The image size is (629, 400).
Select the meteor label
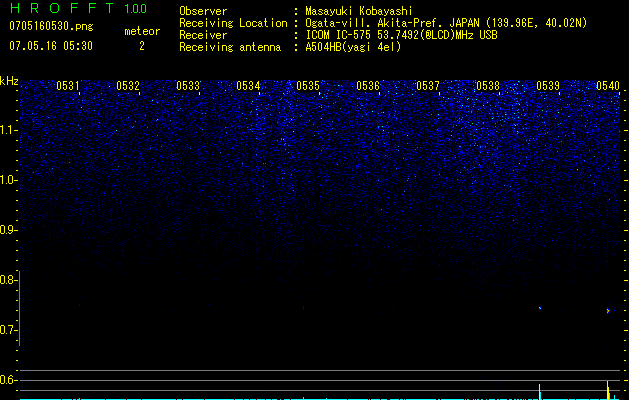(x=142, y=31)
